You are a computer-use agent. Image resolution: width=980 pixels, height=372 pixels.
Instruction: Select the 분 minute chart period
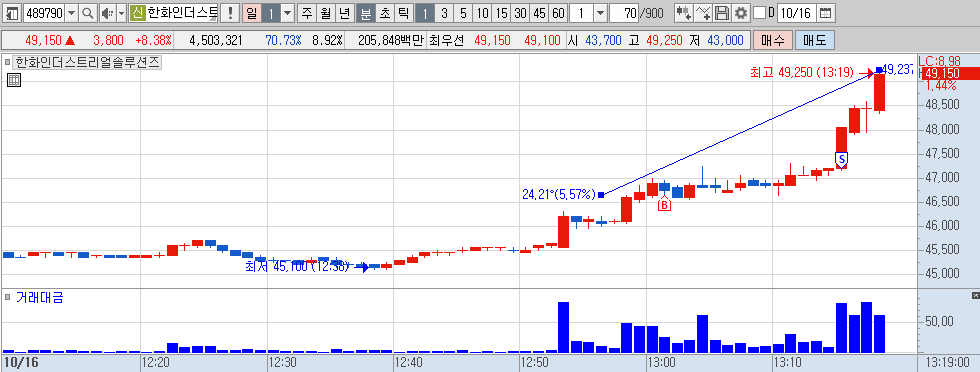point(365,13)
